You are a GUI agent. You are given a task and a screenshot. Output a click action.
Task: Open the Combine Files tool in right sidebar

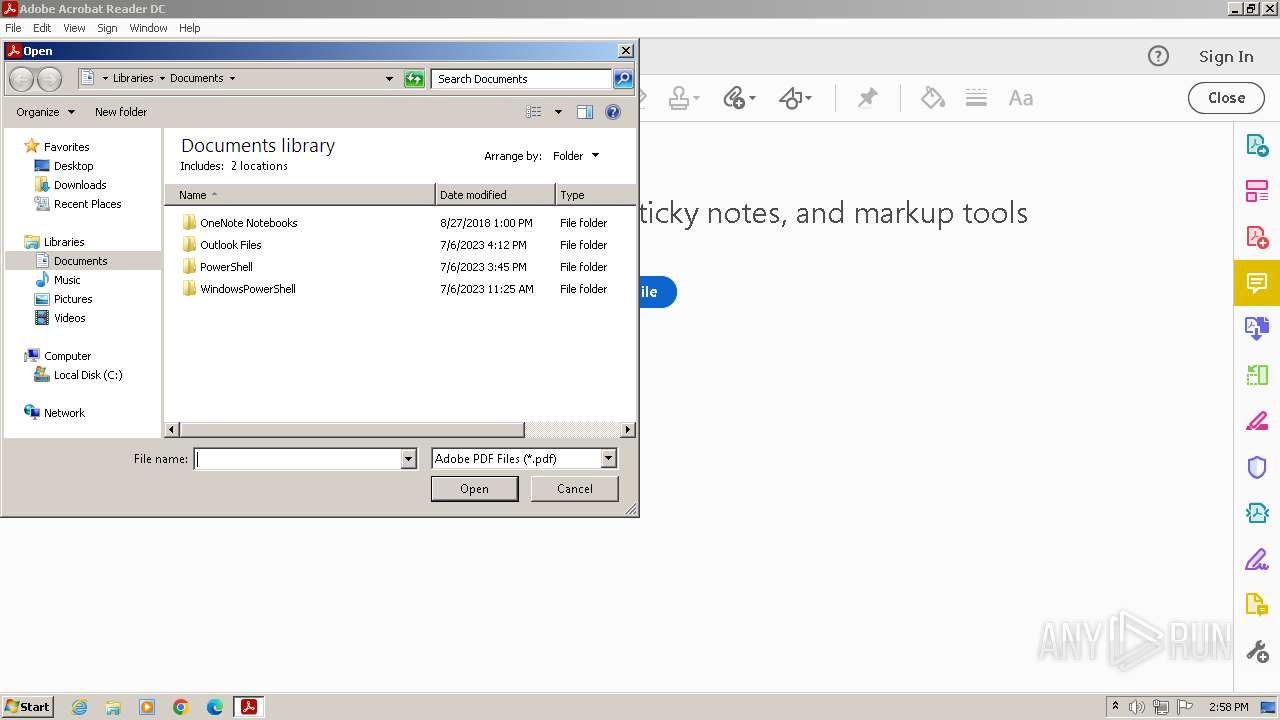(1257, 328)
